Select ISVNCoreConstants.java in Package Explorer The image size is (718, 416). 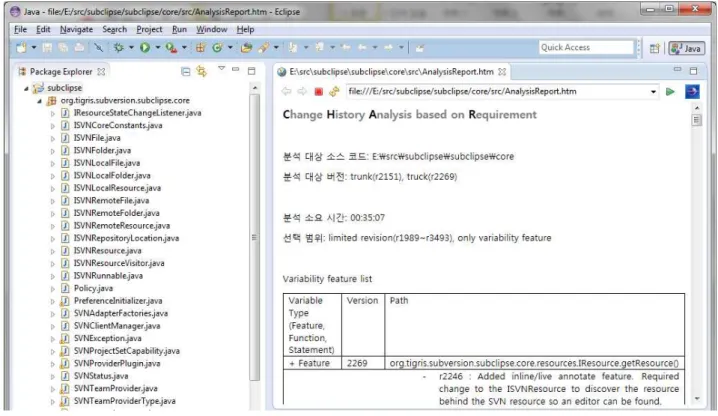click(118, 125)
